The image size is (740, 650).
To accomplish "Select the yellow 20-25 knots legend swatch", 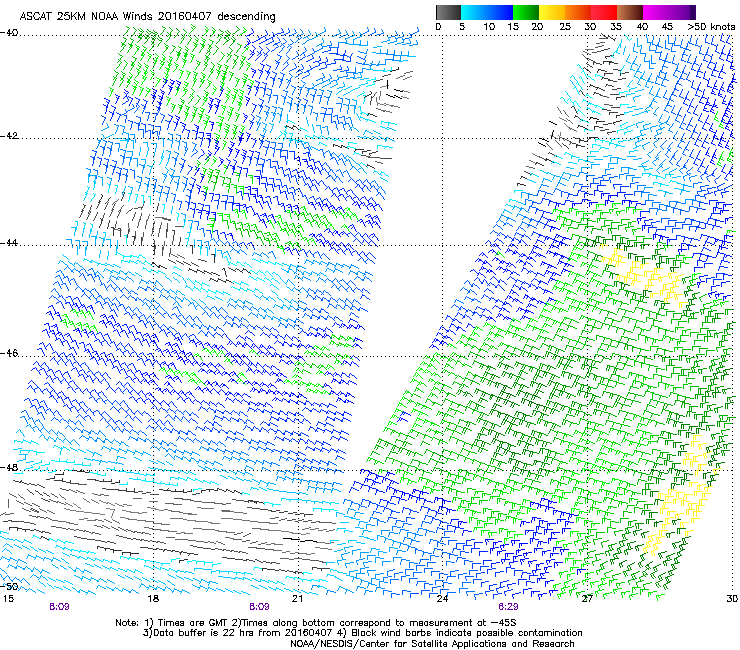I will (552, 12).
